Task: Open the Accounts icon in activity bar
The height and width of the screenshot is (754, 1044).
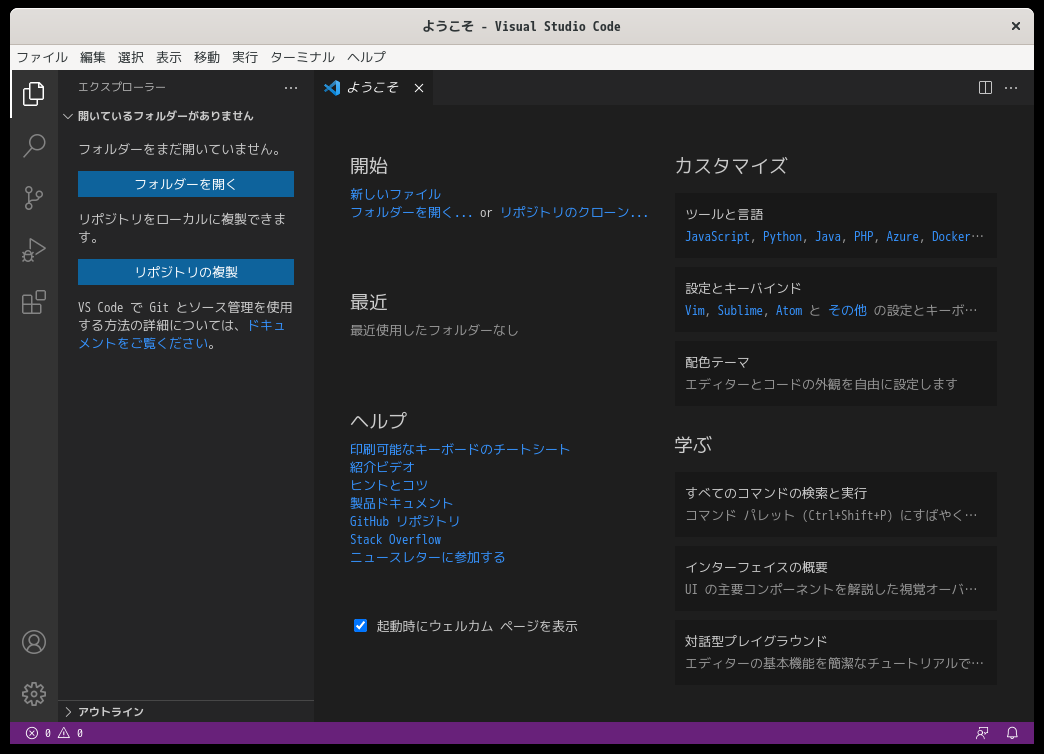Action: [x=33, y=642]
